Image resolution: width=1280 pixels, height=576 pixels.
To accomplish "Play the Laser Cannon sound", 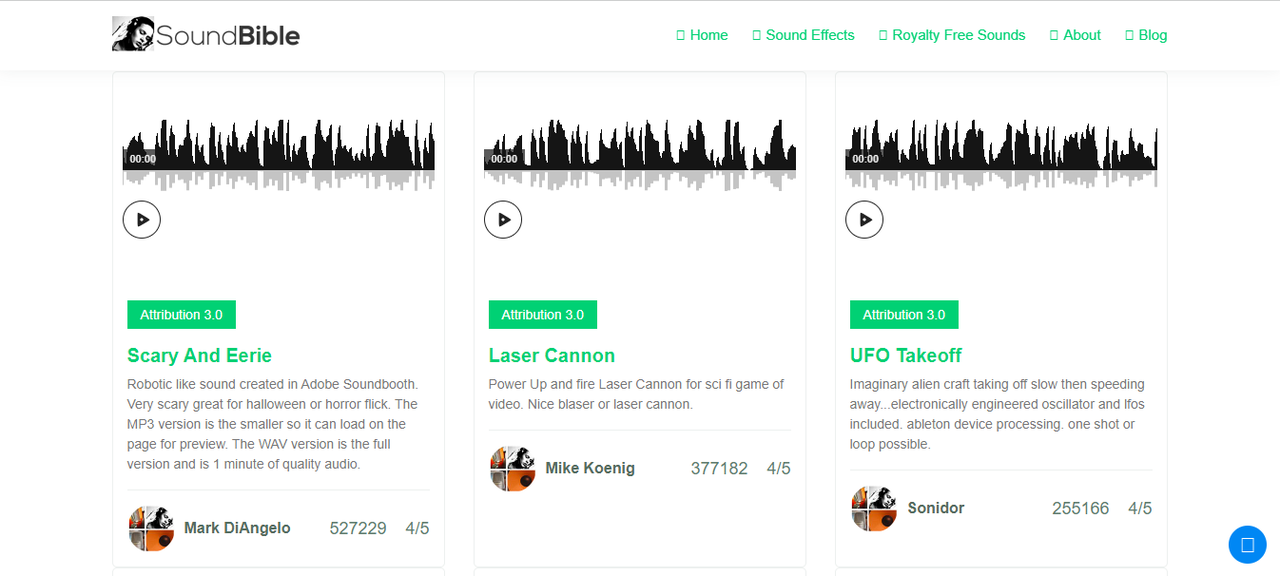I will [x=503, y=219].
